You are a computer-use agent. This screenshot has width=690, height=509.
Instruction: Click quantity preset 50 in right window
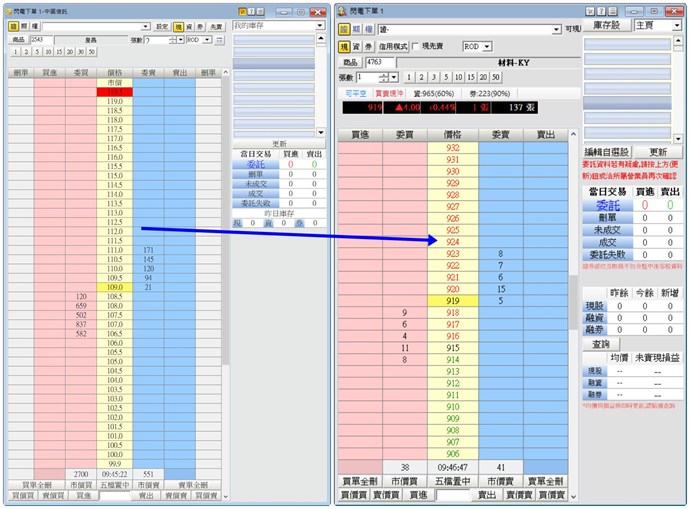click(x=496, y=77)
